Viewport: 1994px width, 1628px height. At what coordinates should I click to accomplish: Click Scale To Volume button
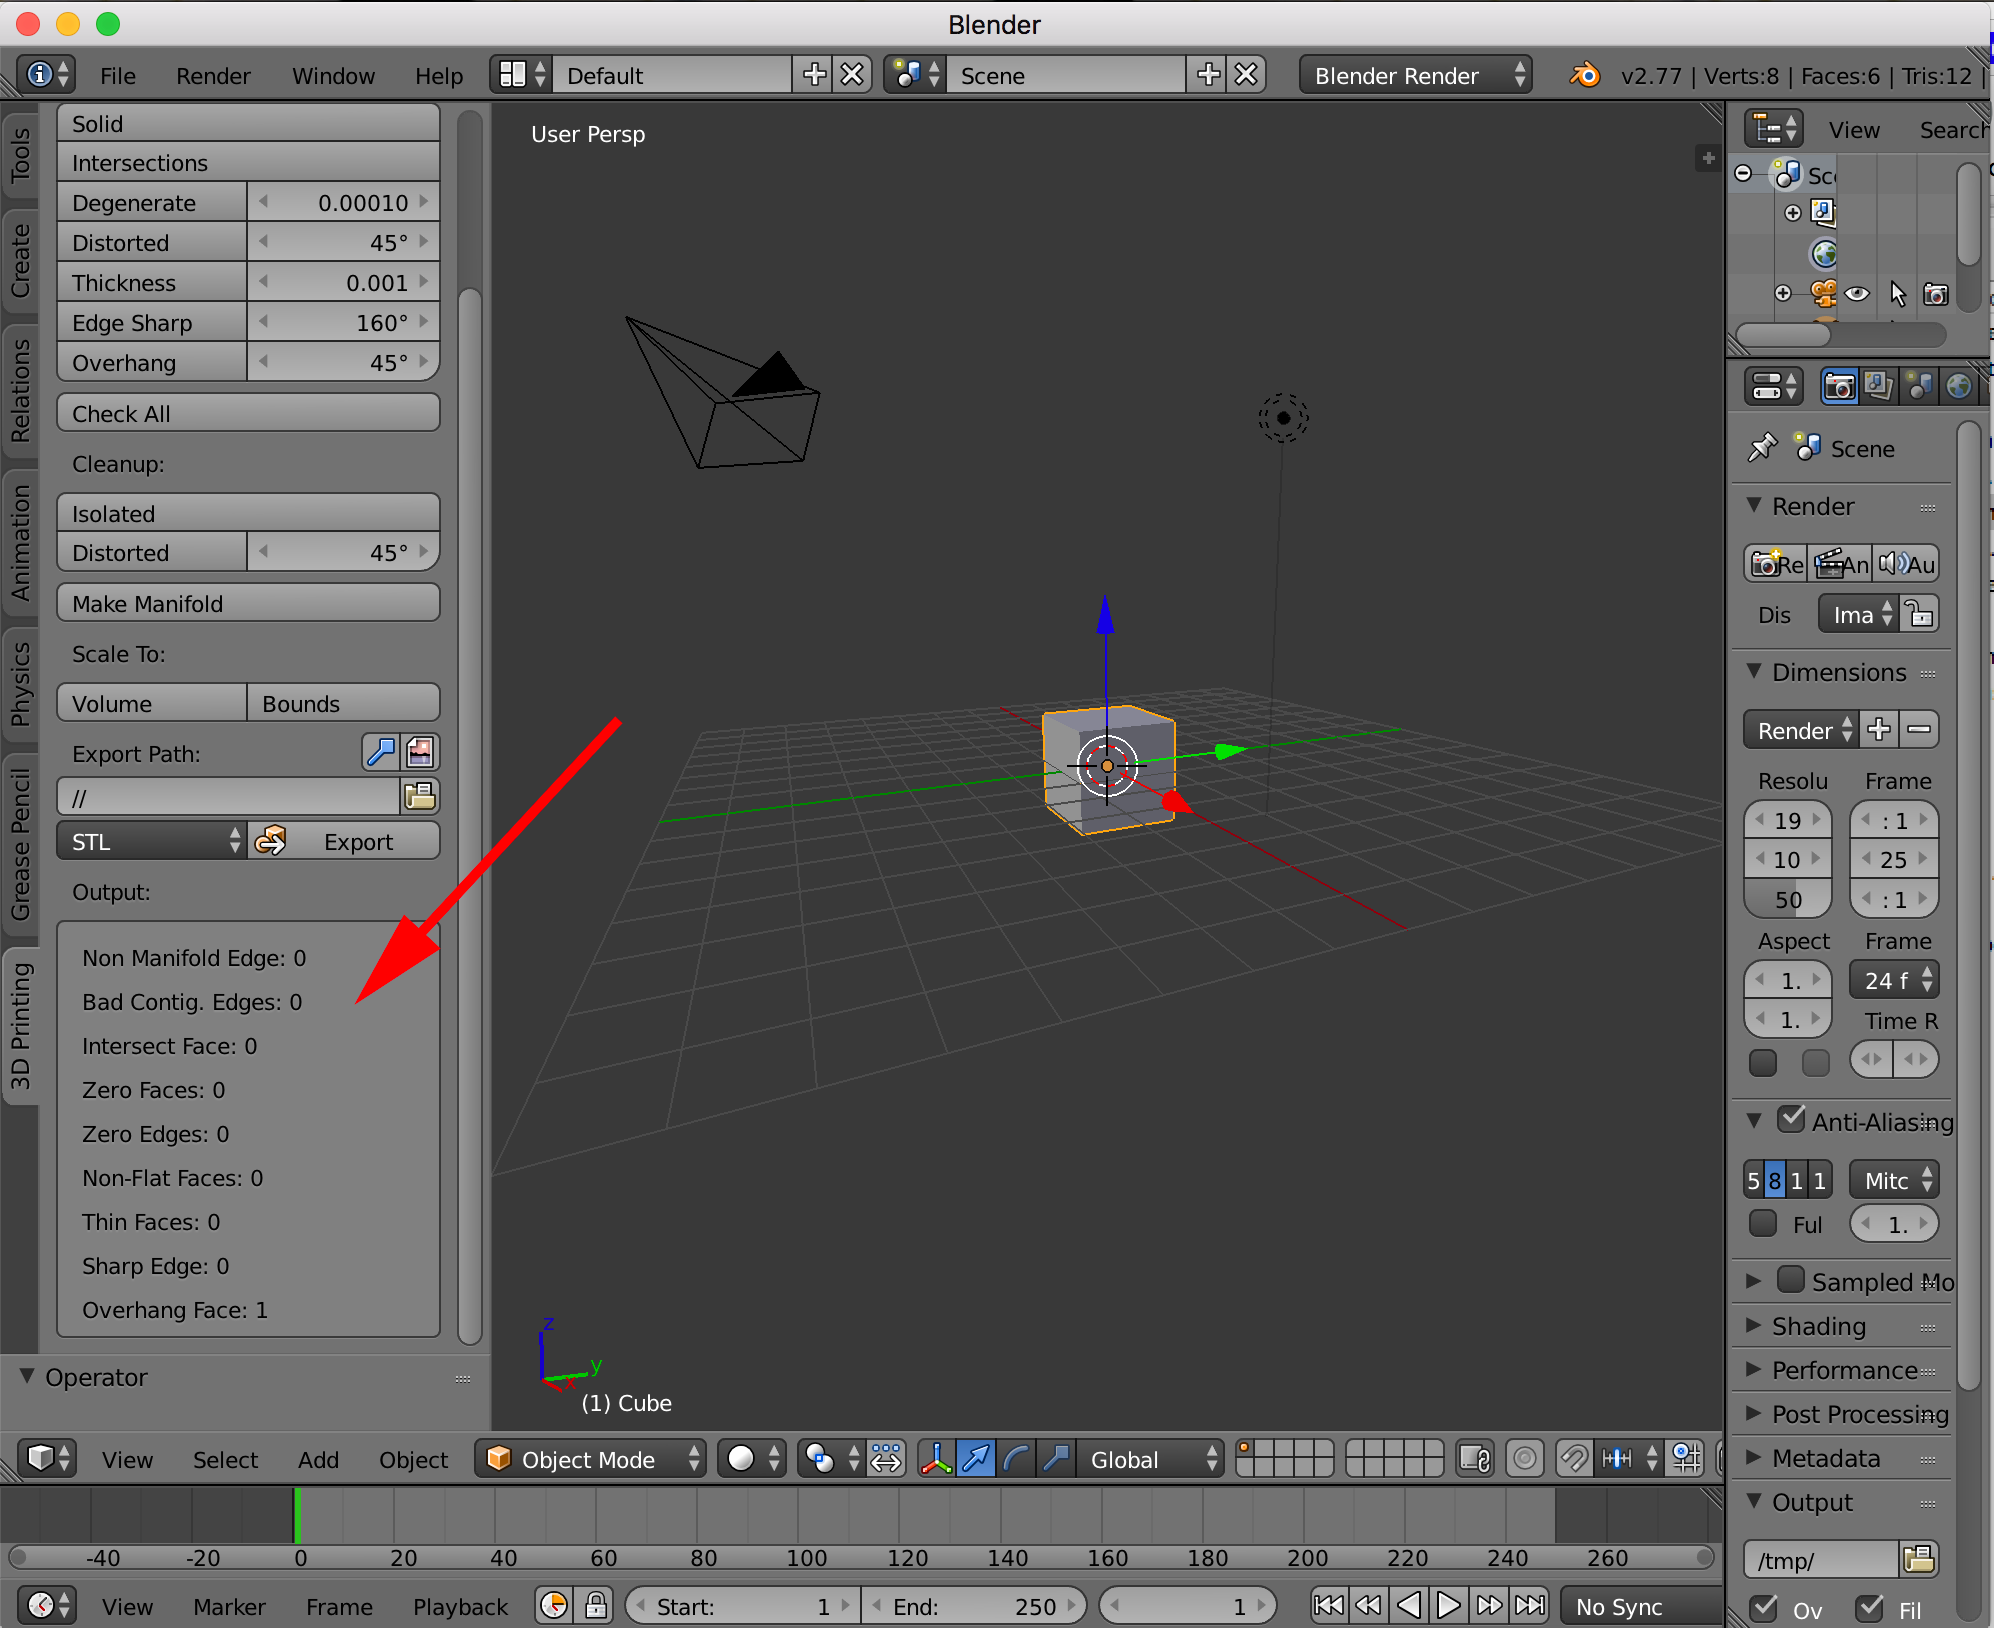pyautogui.click(x=151, y=702)
